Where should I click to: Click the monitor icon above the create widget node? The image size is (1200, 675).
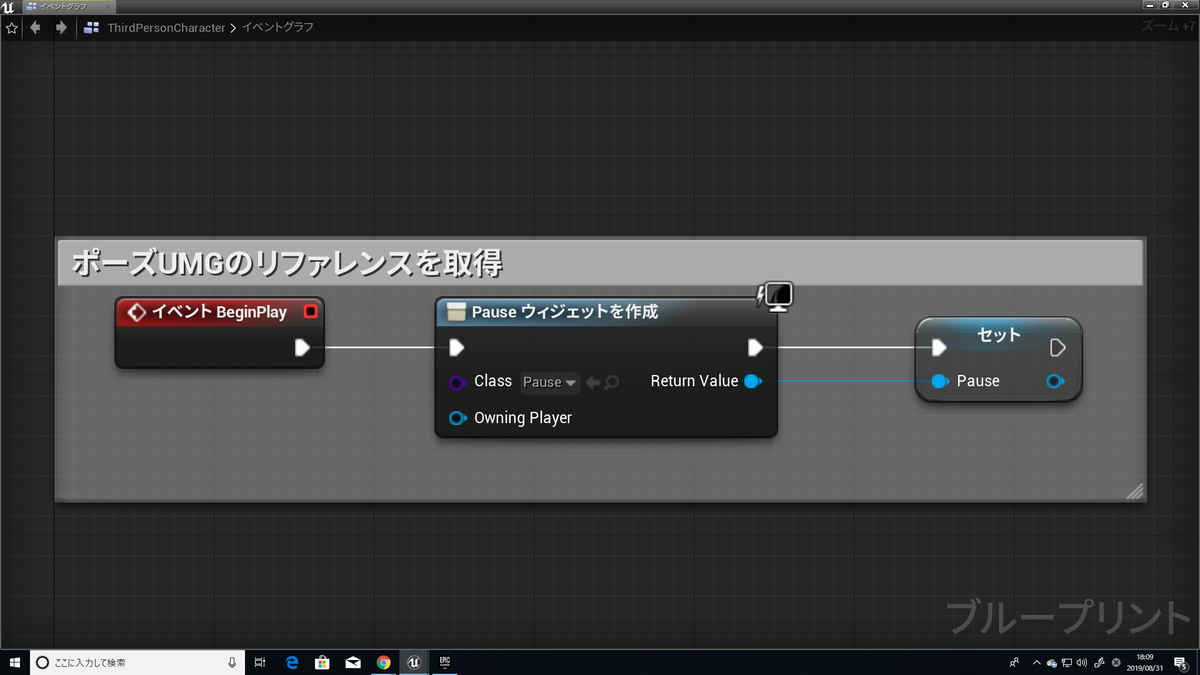(x=777, y=296)
